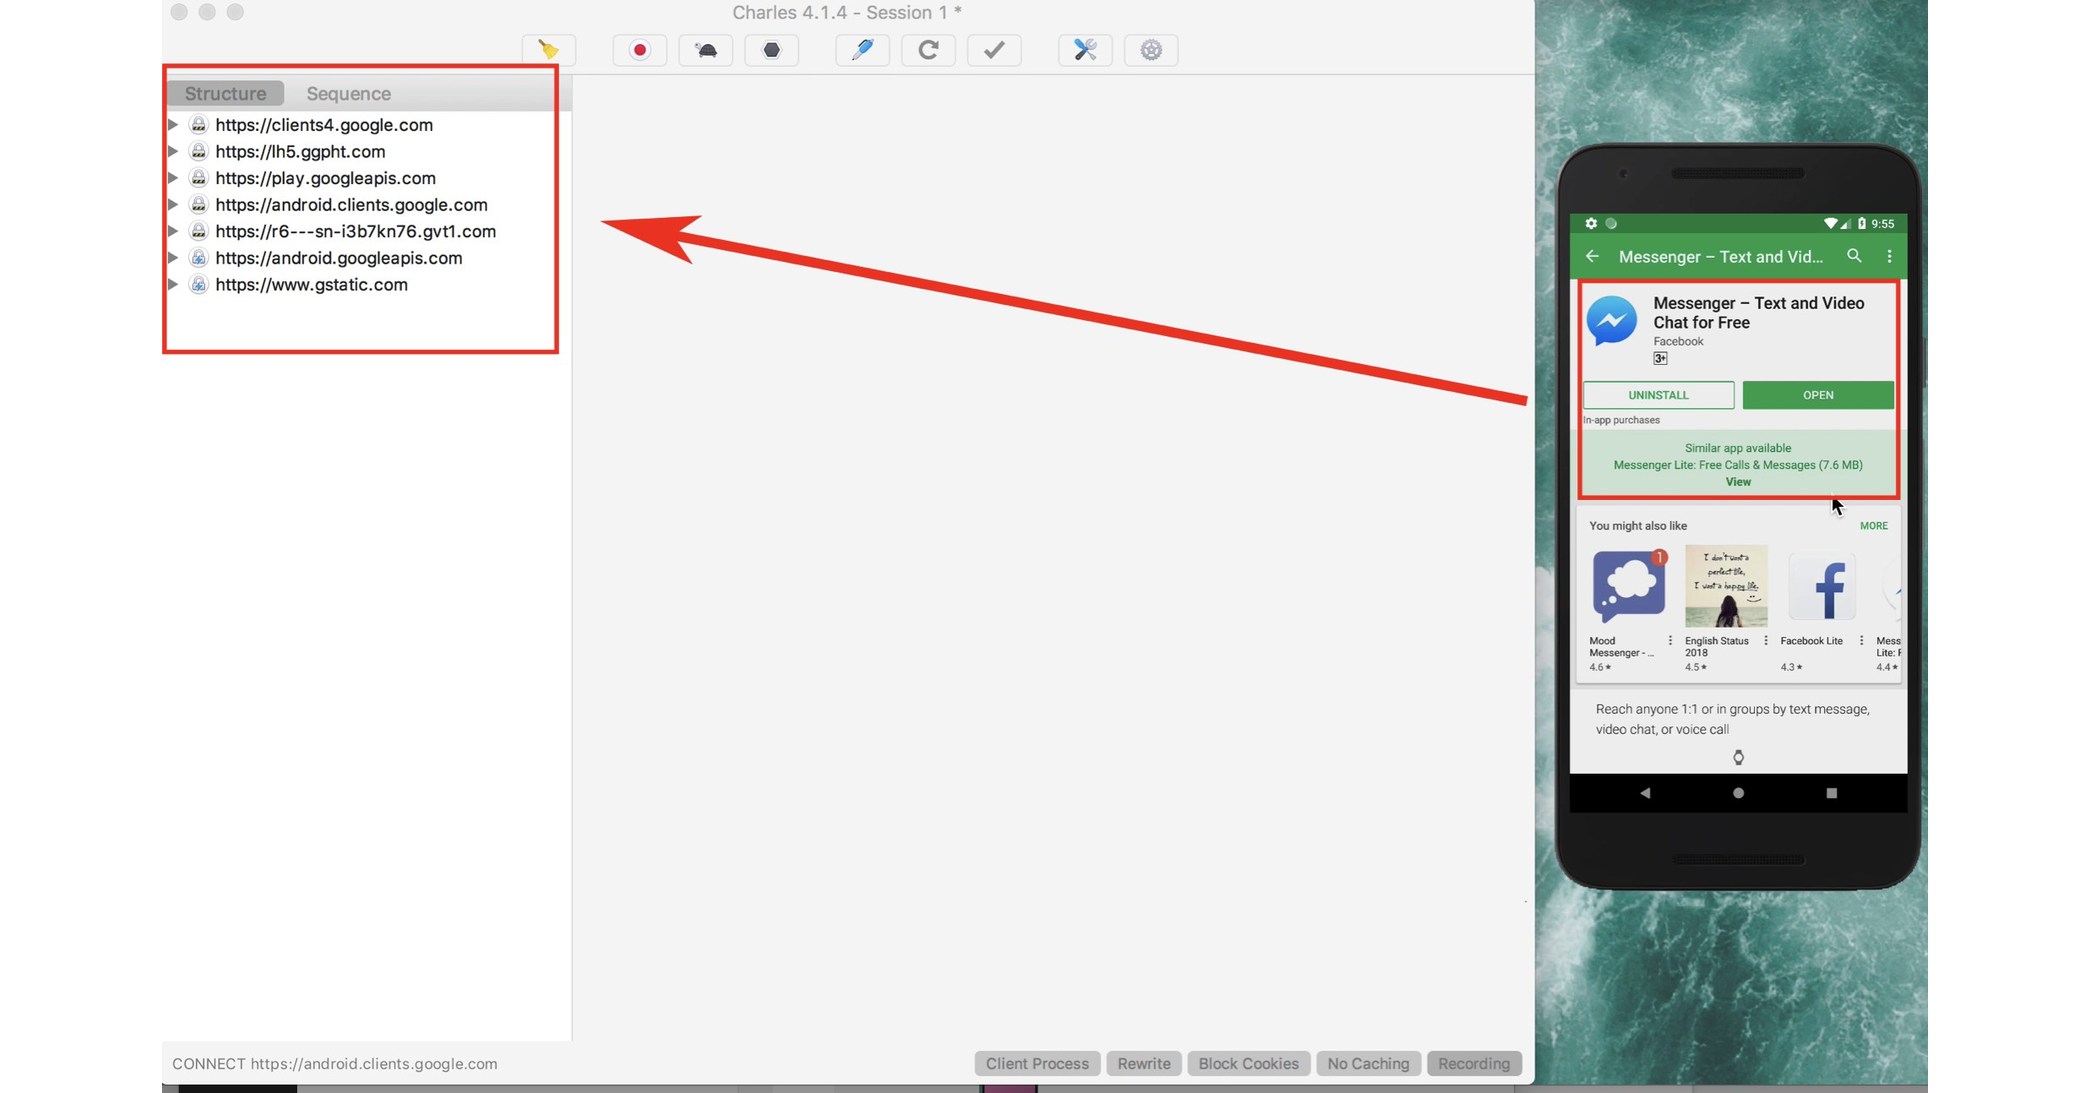
Task: Click the checkmark validate icon
Action: pos(994,50)
